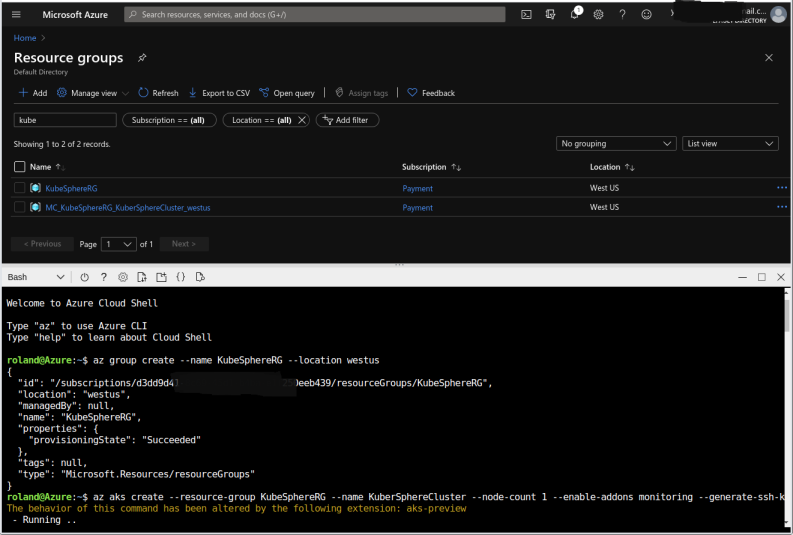
Task: Click the Refresh toolbar command
Action: coord(158,93)
